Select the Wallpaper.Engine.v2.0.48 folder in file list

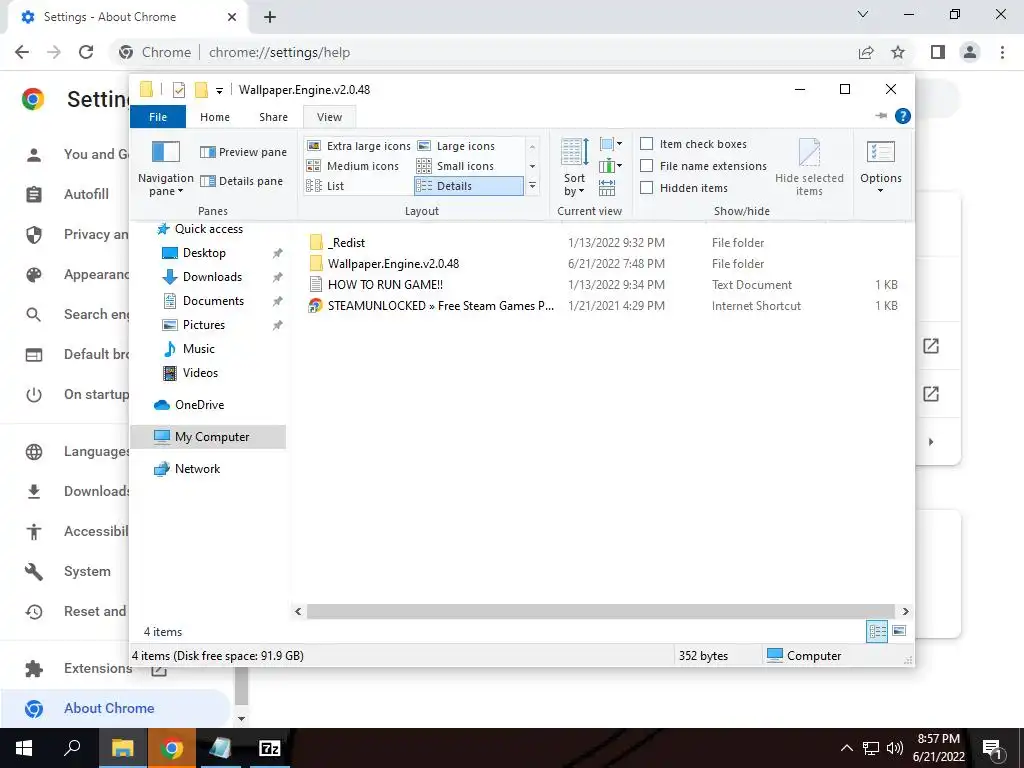(393, 264)
